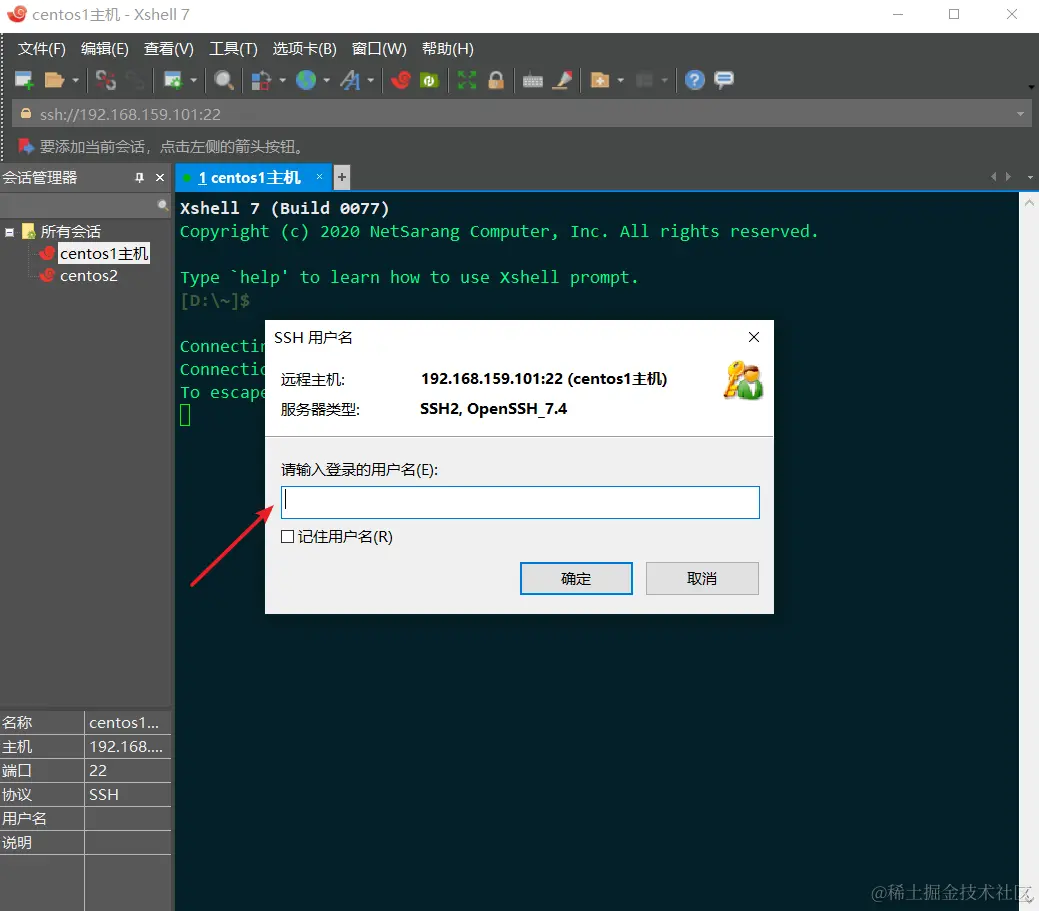Open the 窗口(W) menu
1039x911 pixels.
coord(379,49)
